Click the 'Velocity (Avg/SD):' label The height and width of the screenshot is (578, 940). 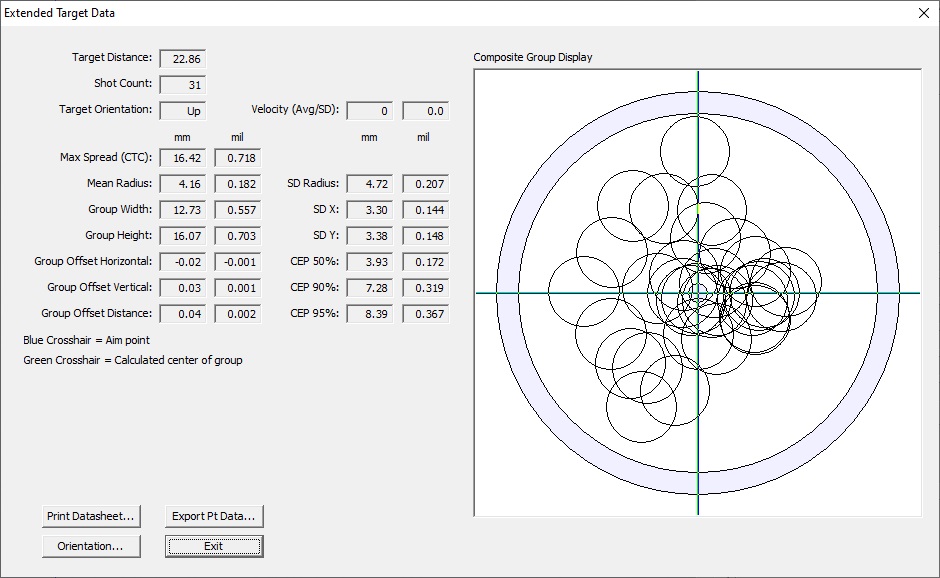[295, 109]
